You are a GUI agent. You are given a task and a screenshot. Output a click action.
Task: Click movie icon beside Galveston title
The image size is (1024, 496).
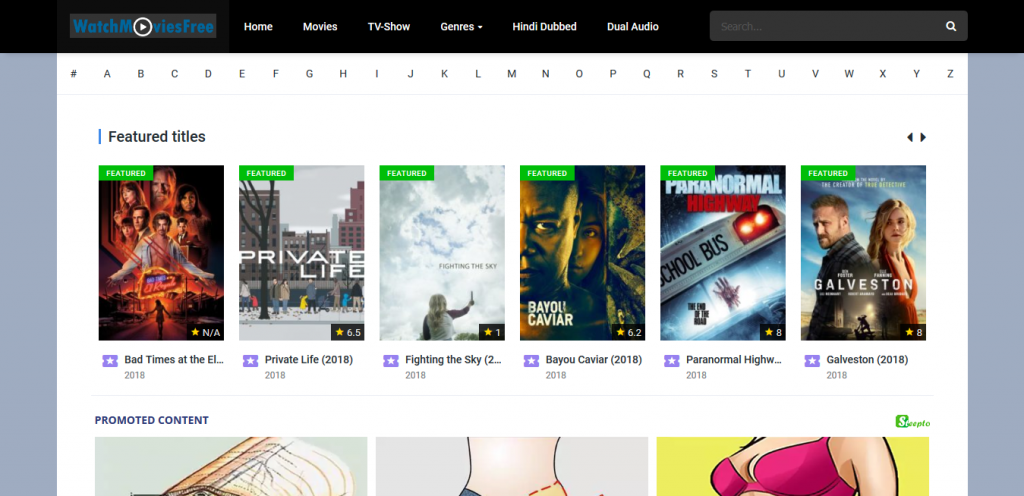pos(812,361)
